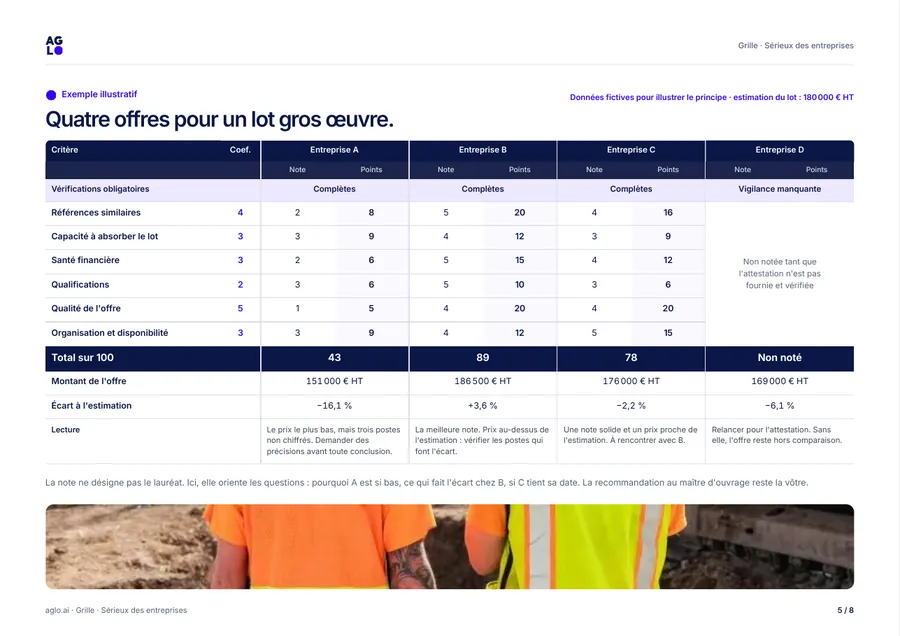900x636 pixels.
Task: Select the "Montant de l'offre" row label
Action: tap(88, 381)
